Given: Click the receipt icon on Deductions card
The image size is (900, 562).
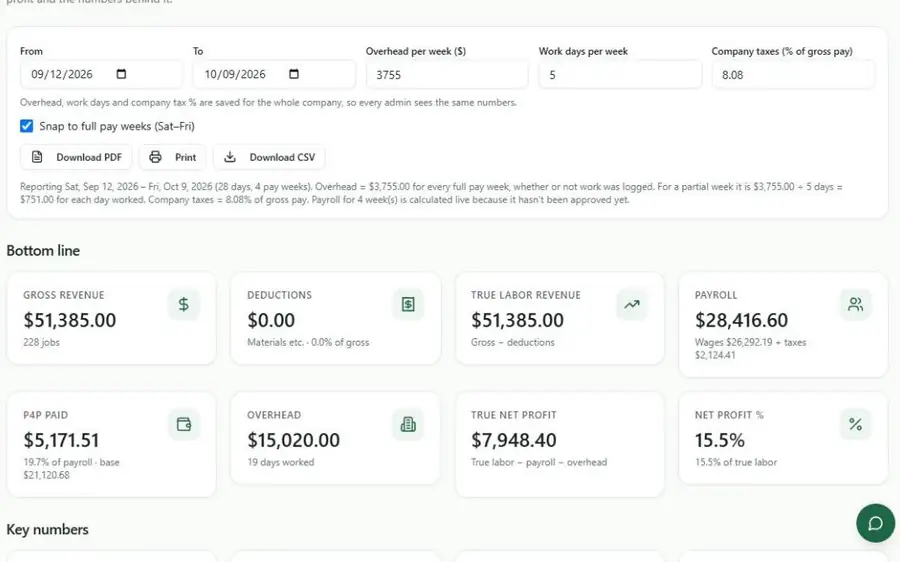Looking at the screenshot, I should tap(408, 304).
